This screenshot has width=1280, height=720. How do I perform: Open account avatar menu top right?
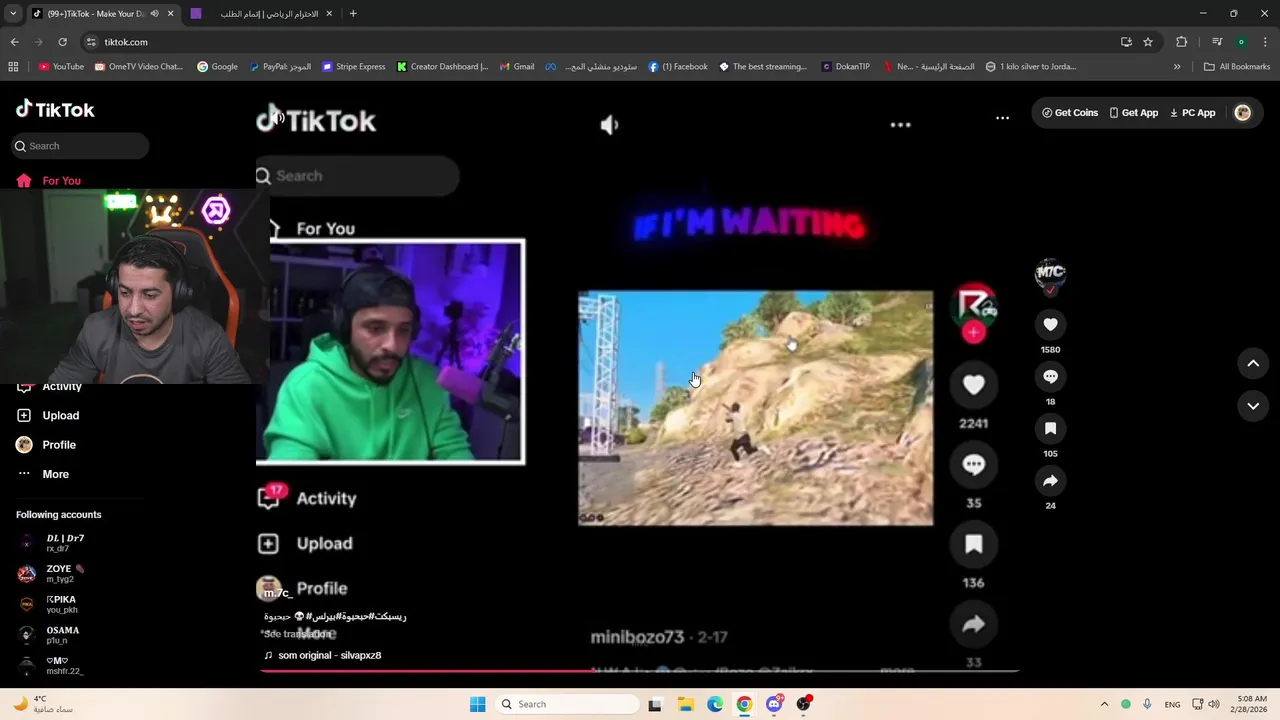(x=1243, y=113)
